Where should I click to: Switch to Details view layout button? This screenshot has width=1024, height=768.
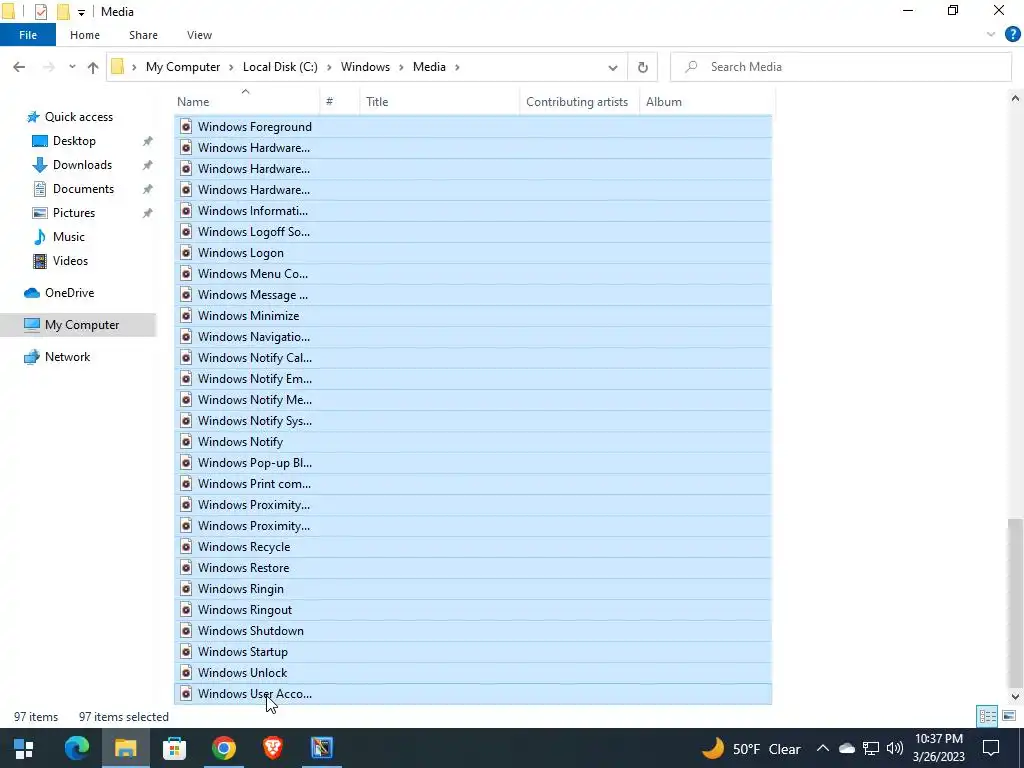coord(987,716)
